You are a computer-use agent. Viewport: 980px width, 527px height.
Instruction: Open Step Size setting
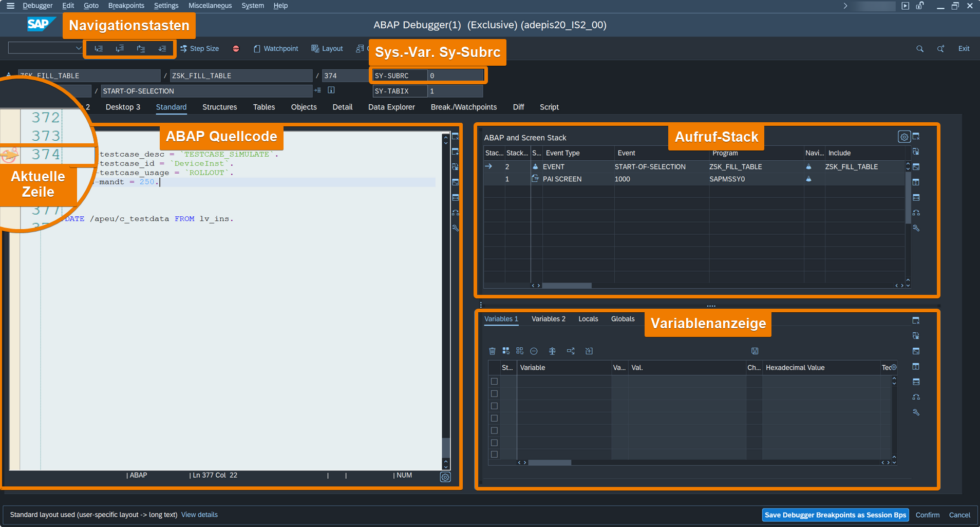pos(199,49)
